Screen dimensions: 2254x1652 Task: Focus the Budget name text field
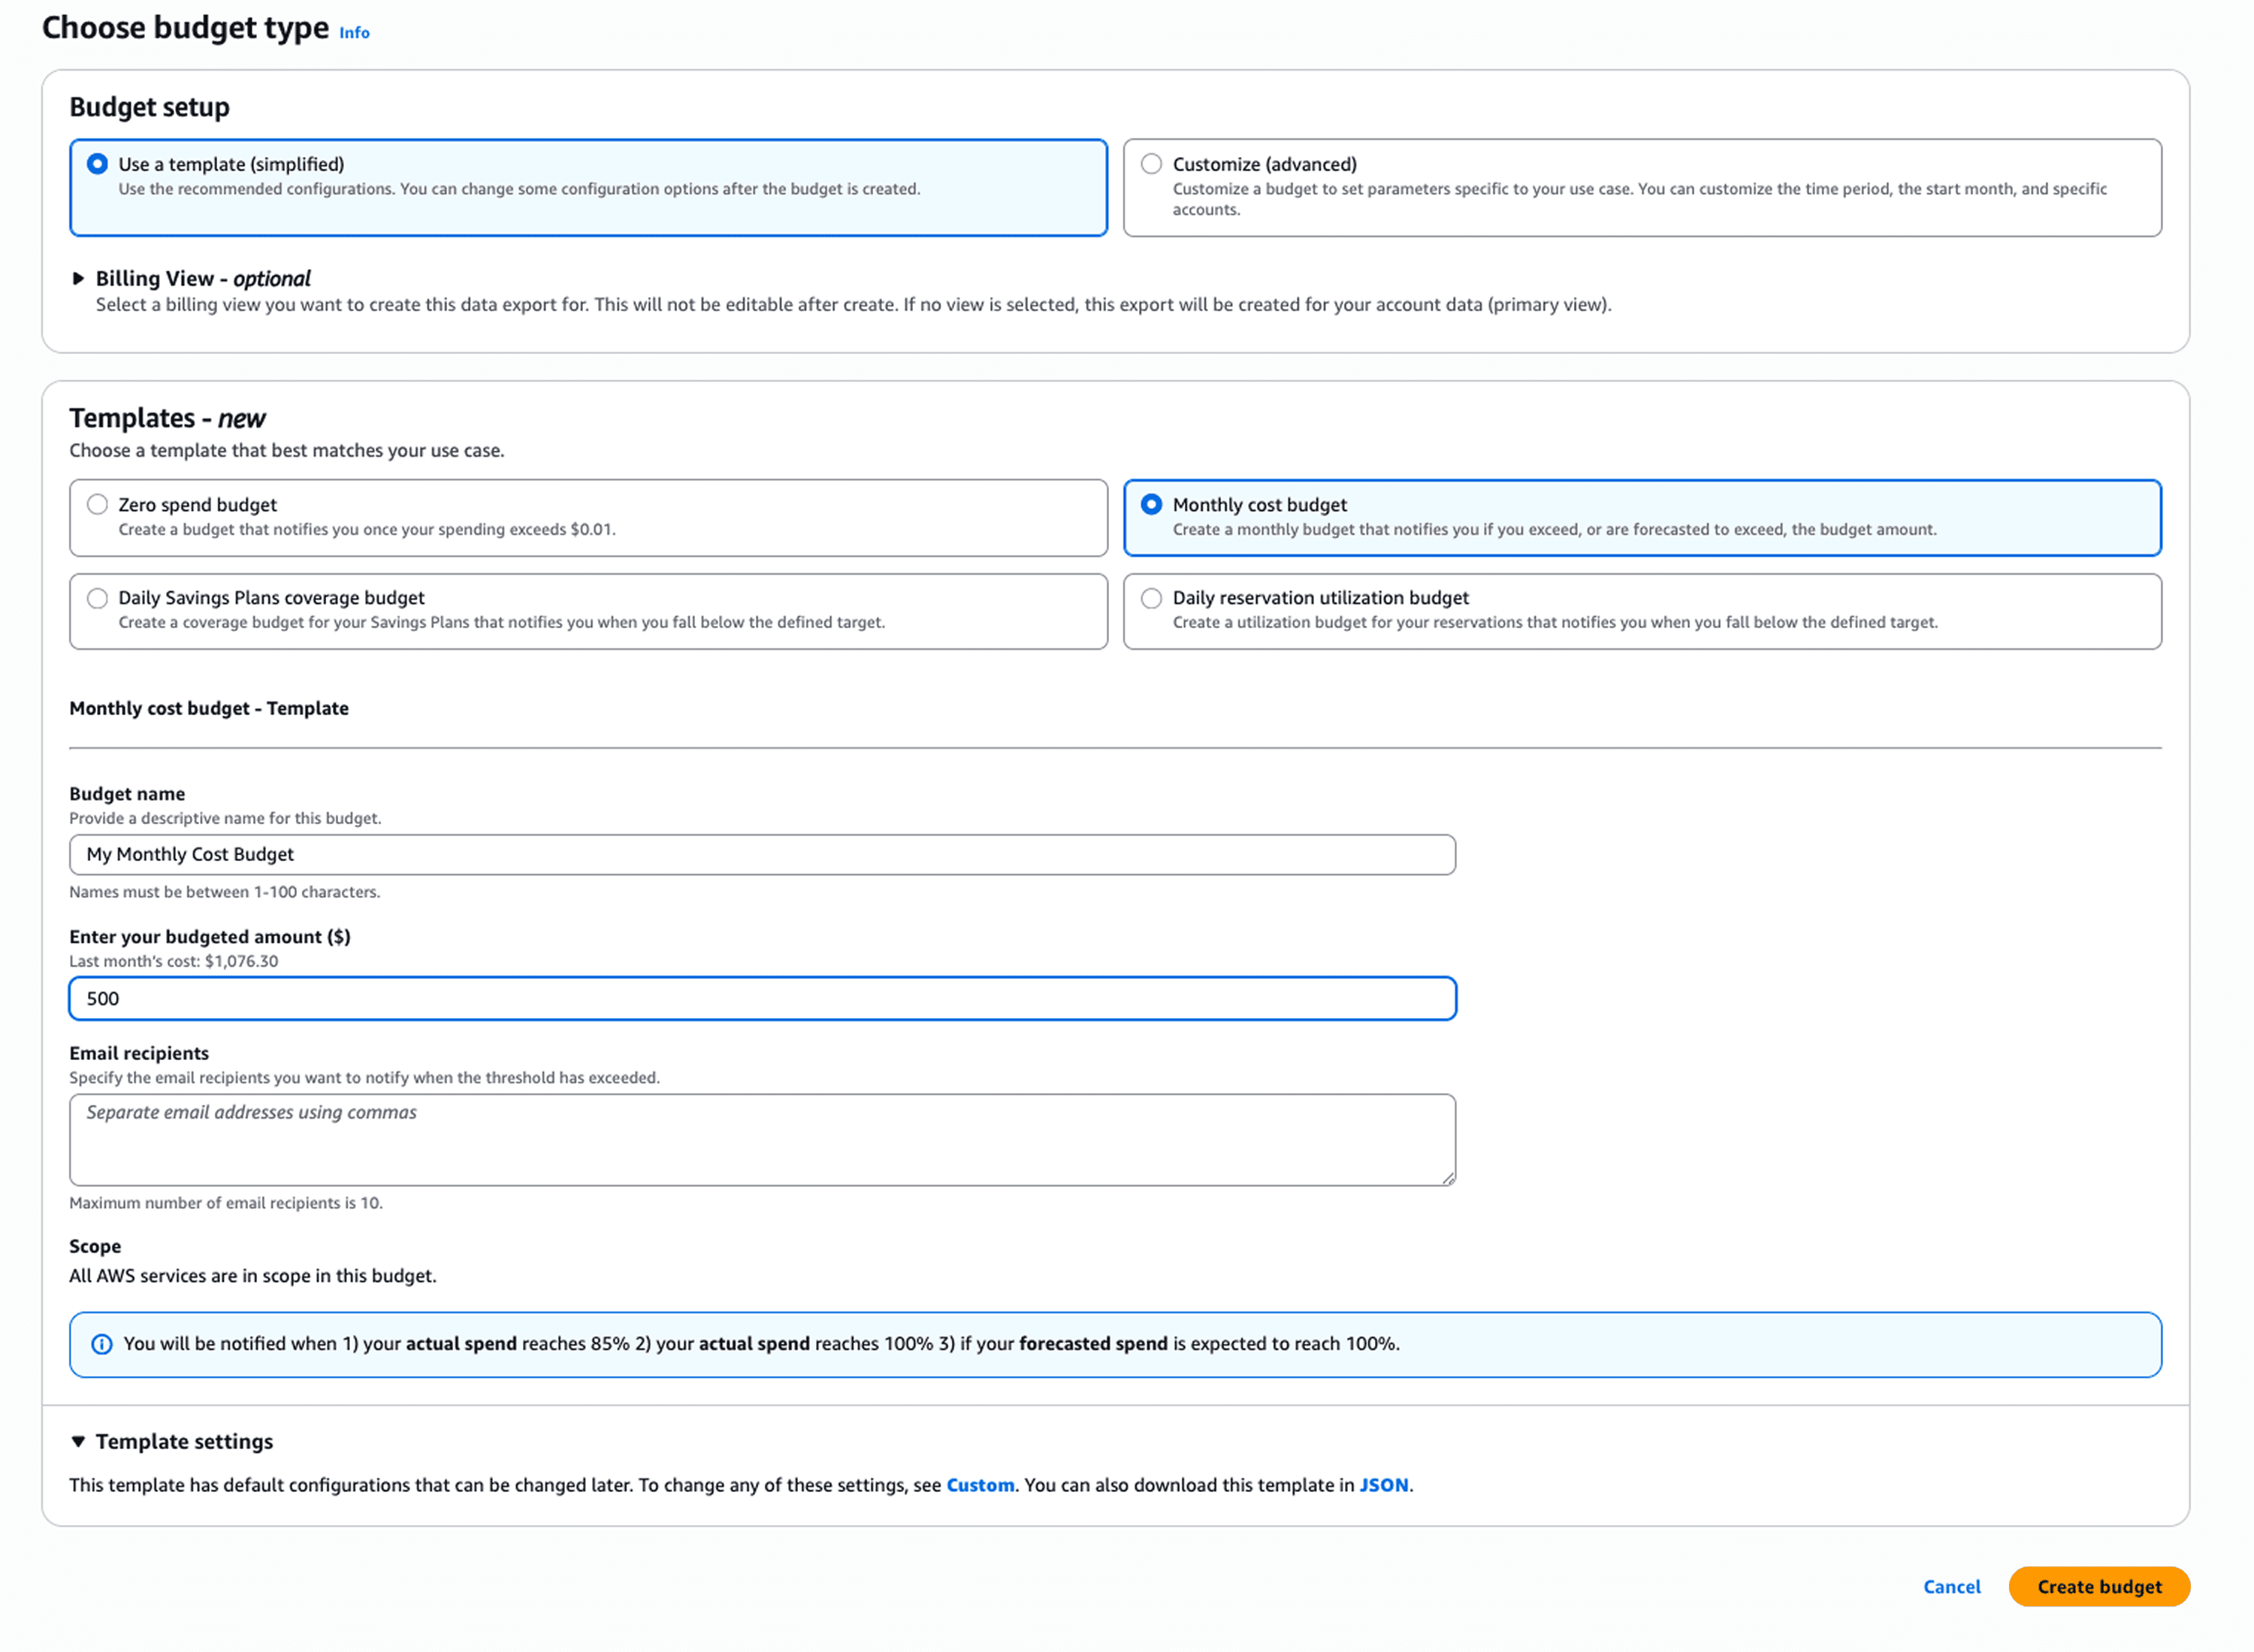tap(761, 855)
